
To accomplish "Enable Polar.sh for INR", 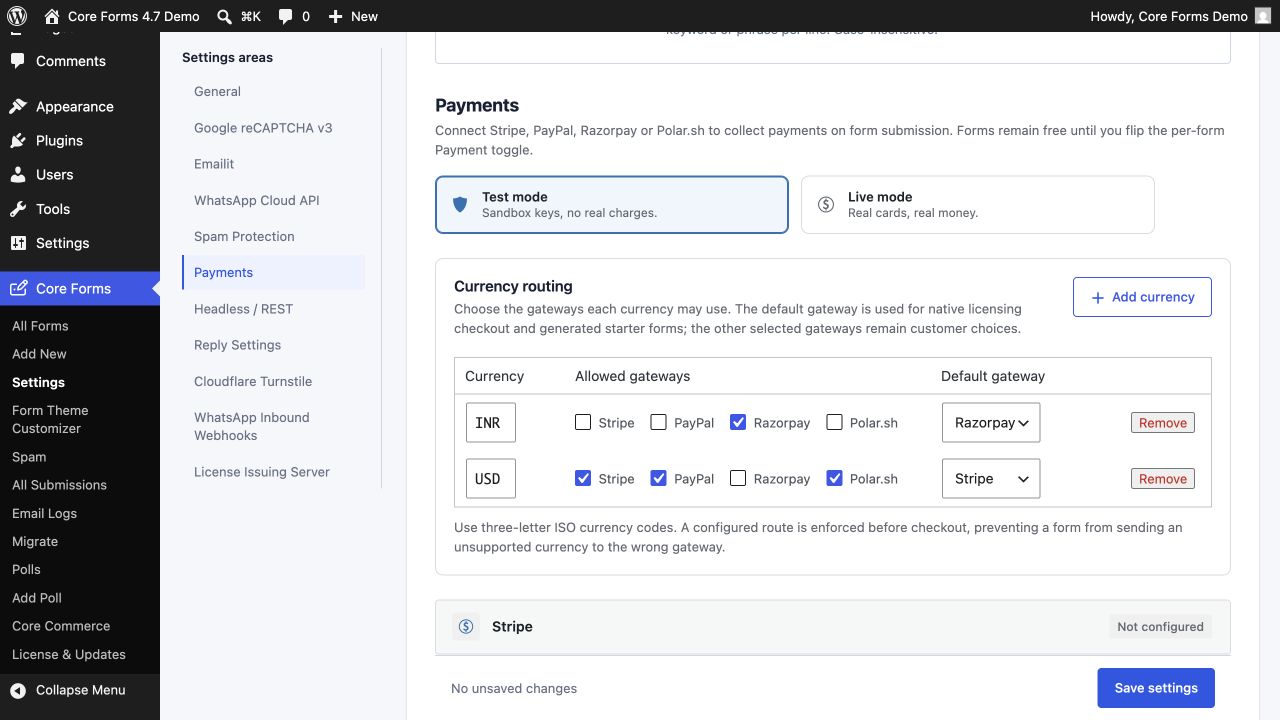I will 834,422.
